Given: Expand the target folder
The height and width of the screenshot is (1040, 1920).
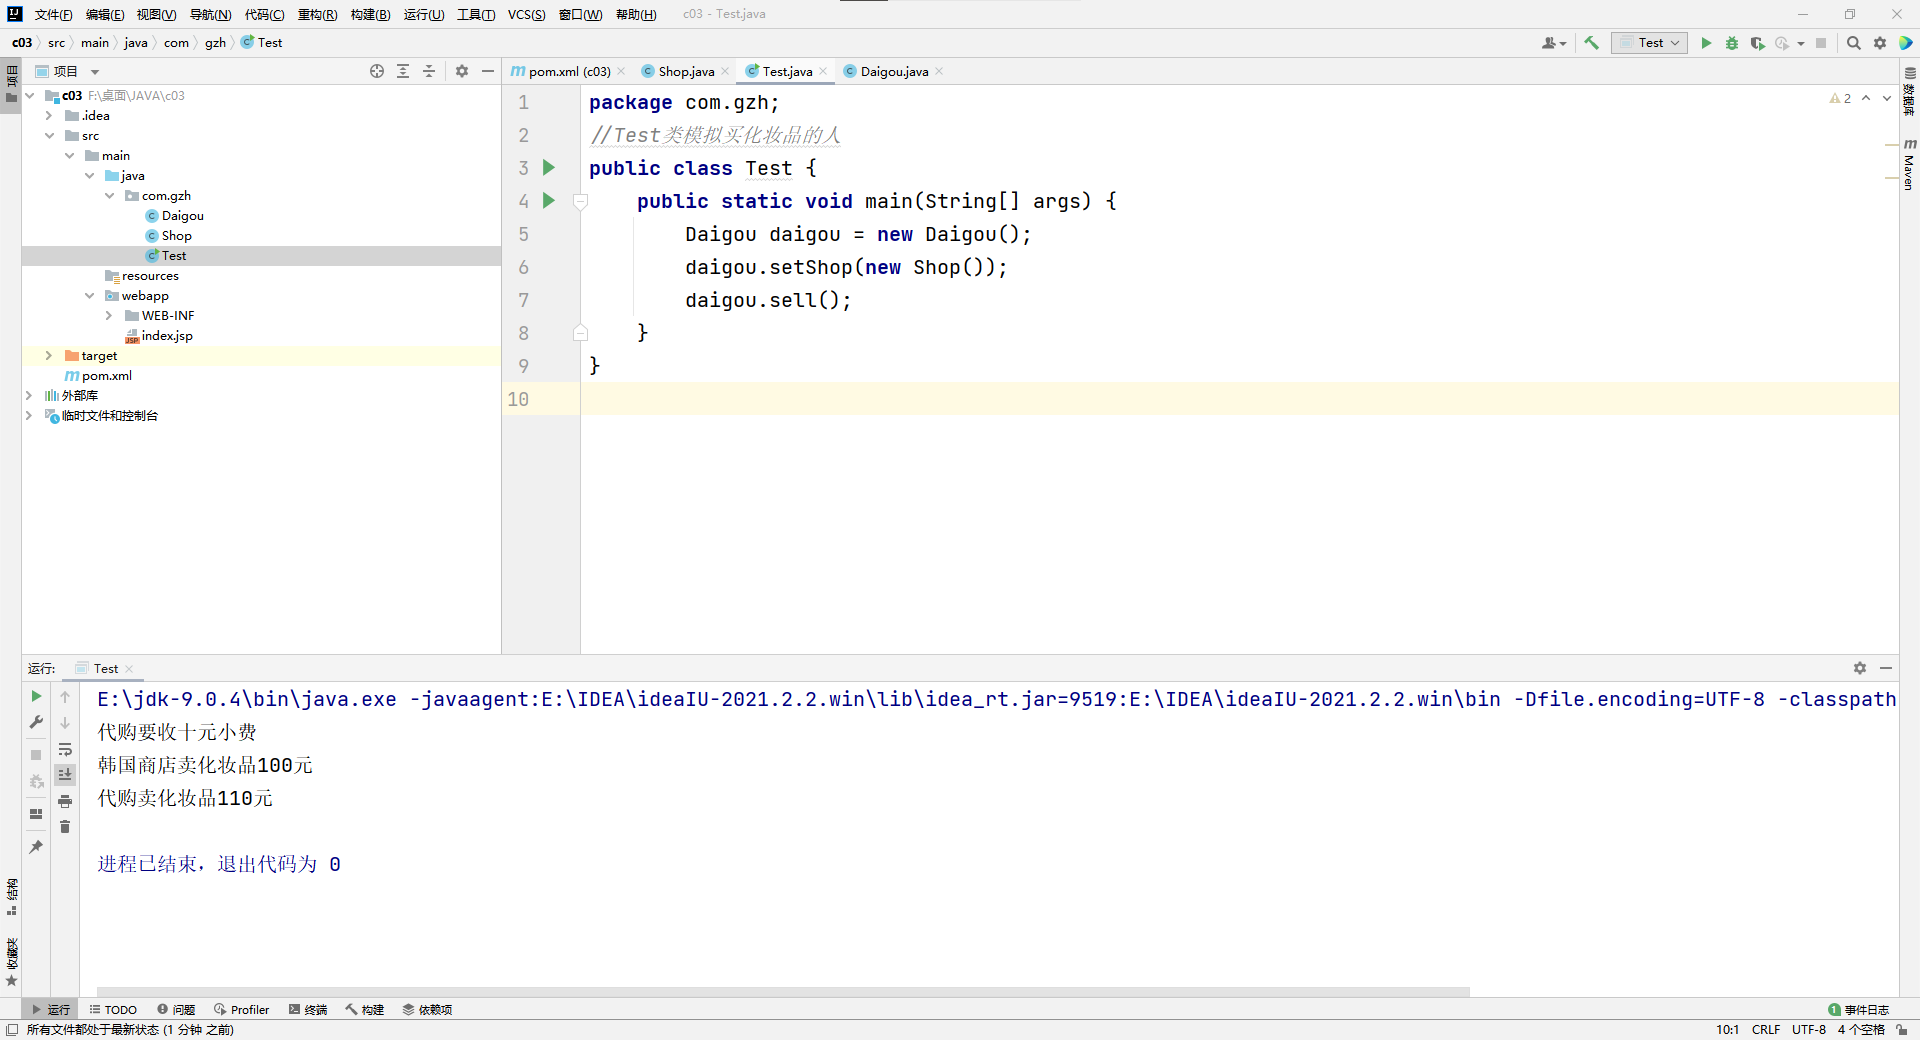Looking at the screenshot, I should click(49, 356).
